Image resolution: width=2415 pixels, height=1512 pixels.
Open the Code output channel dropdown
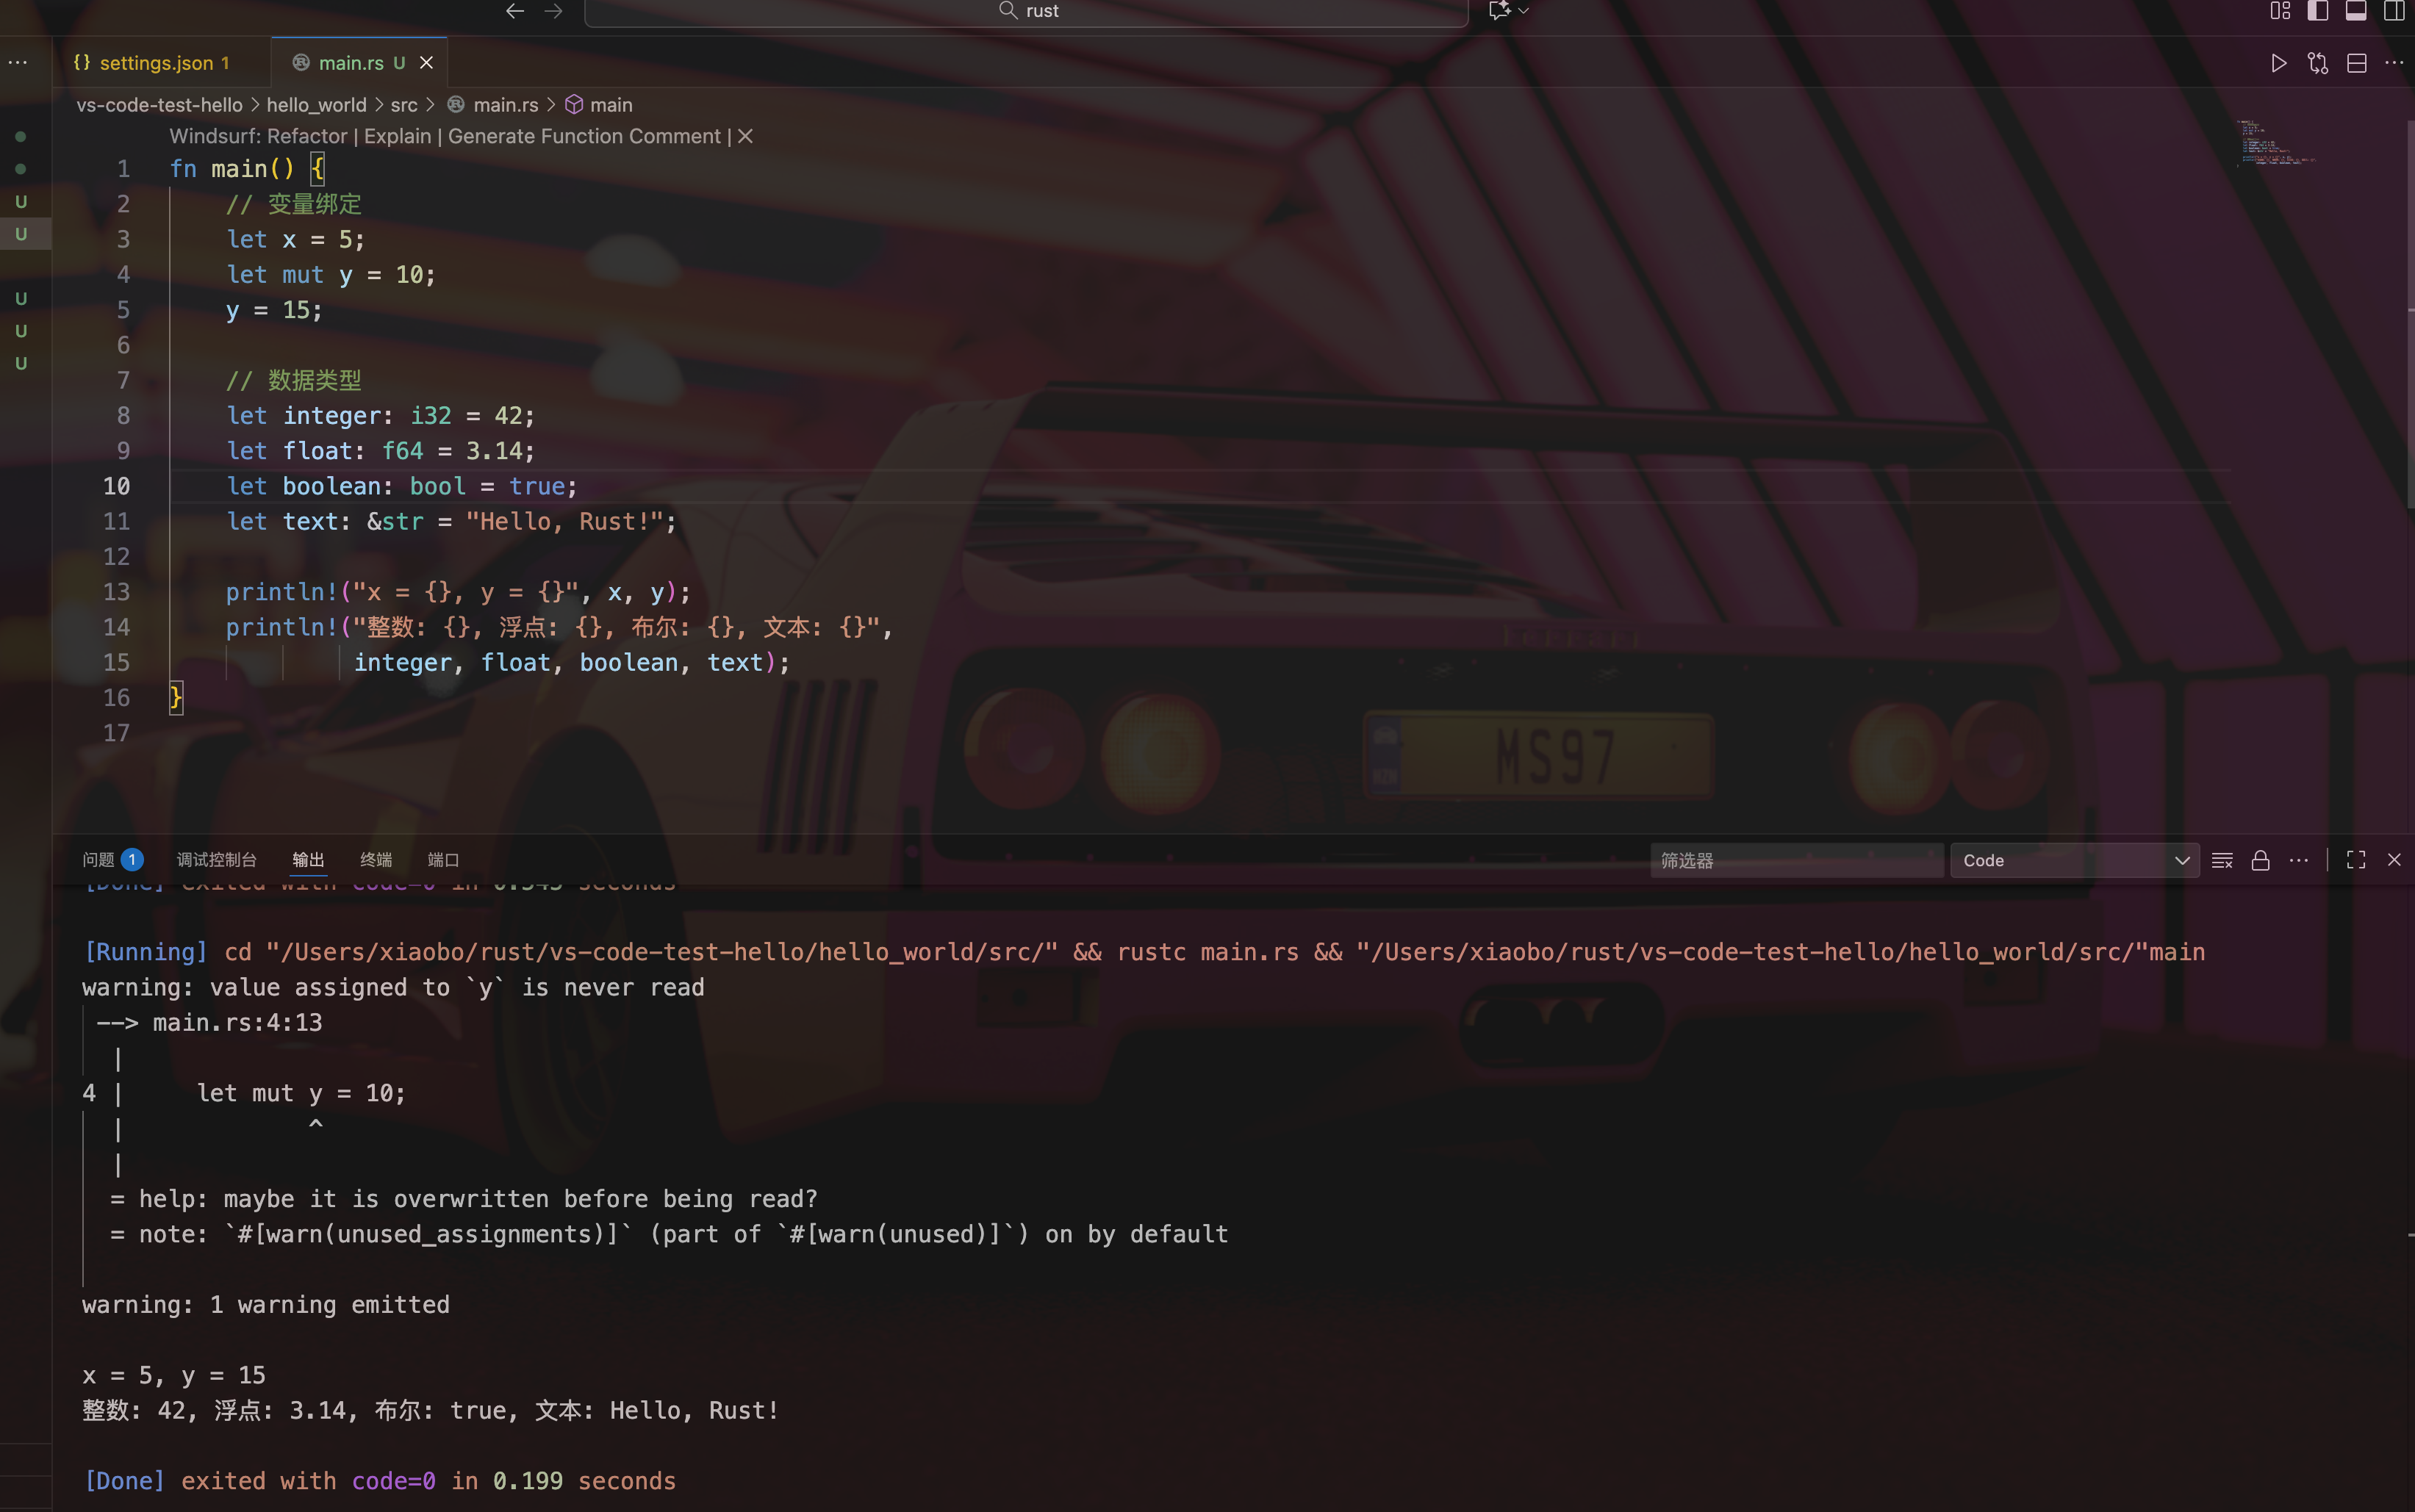[2074, 860]
